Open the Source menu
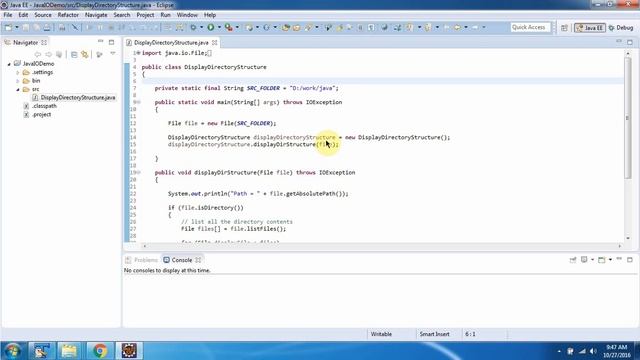Screen dimensions: 640x360 click(x=43, y=15)
